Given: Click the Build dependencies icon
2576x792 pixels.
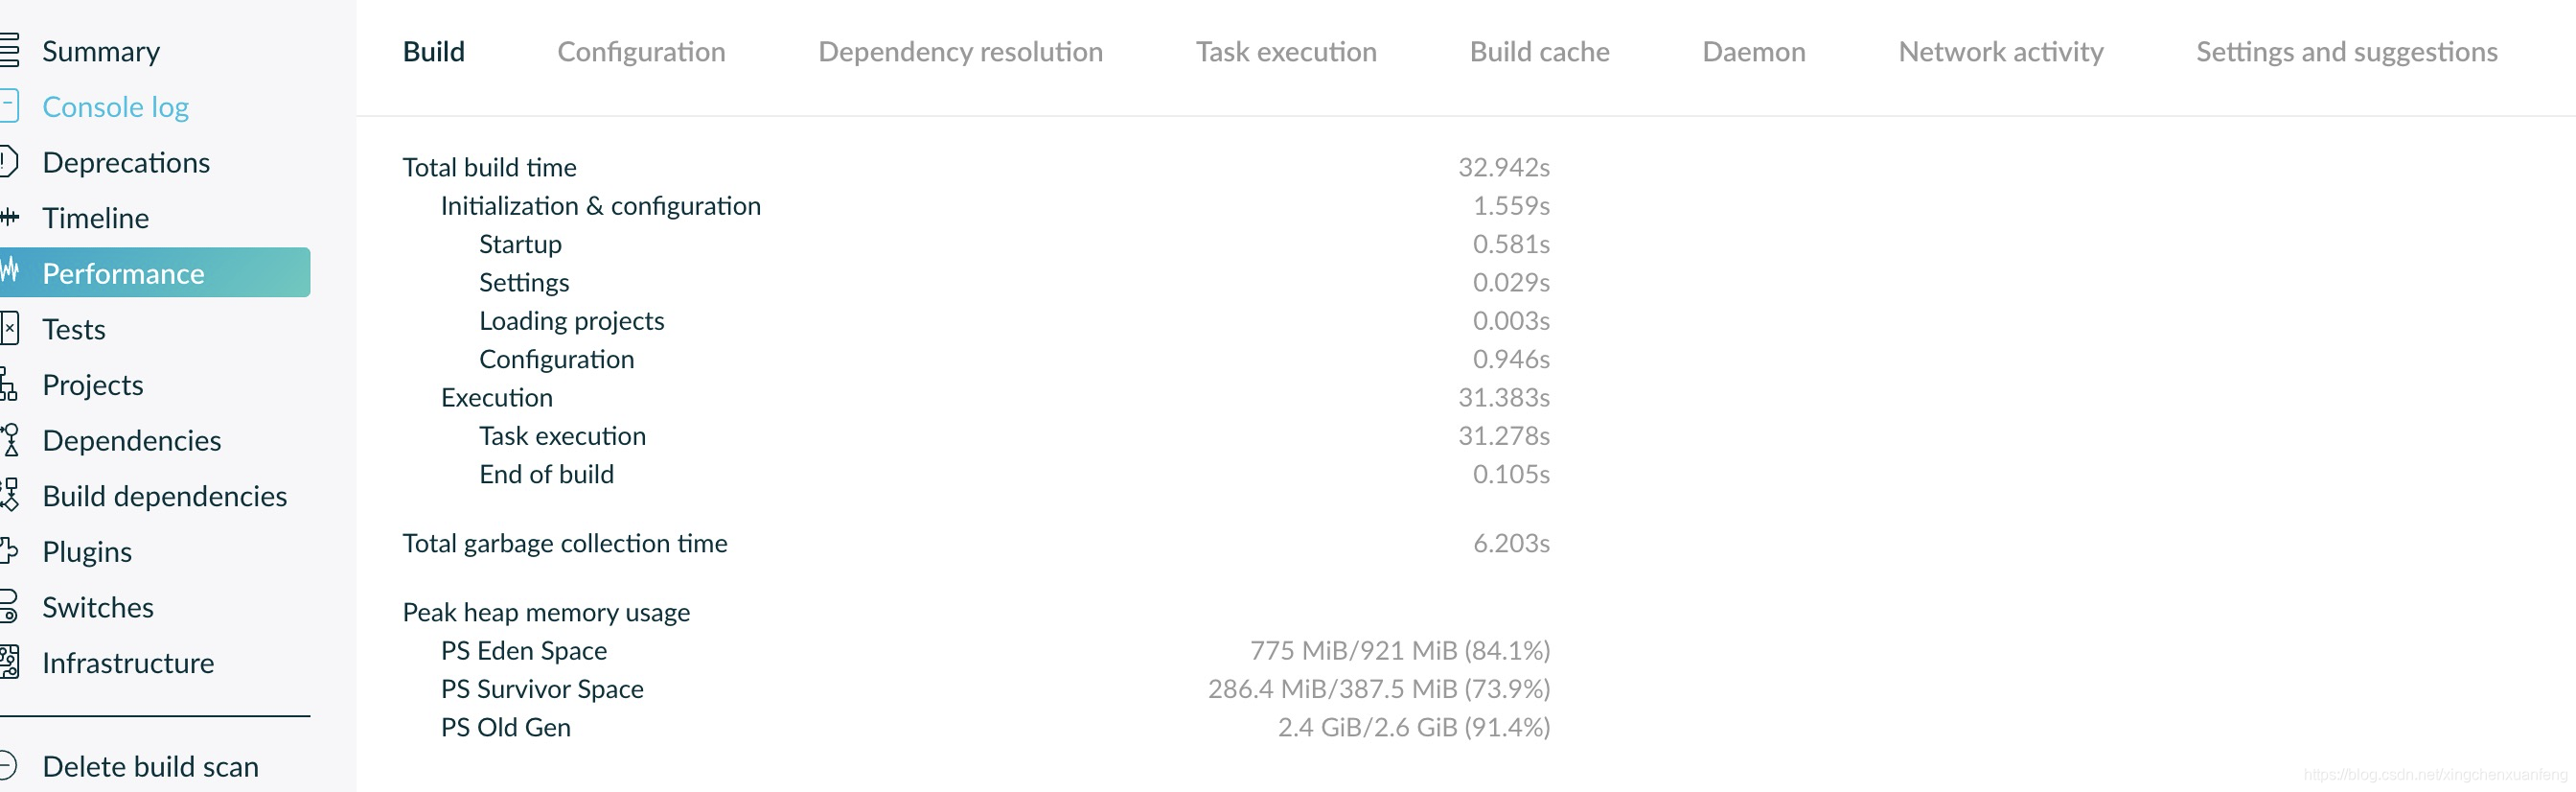Looking at the screenshot, I should pos(10,495).
